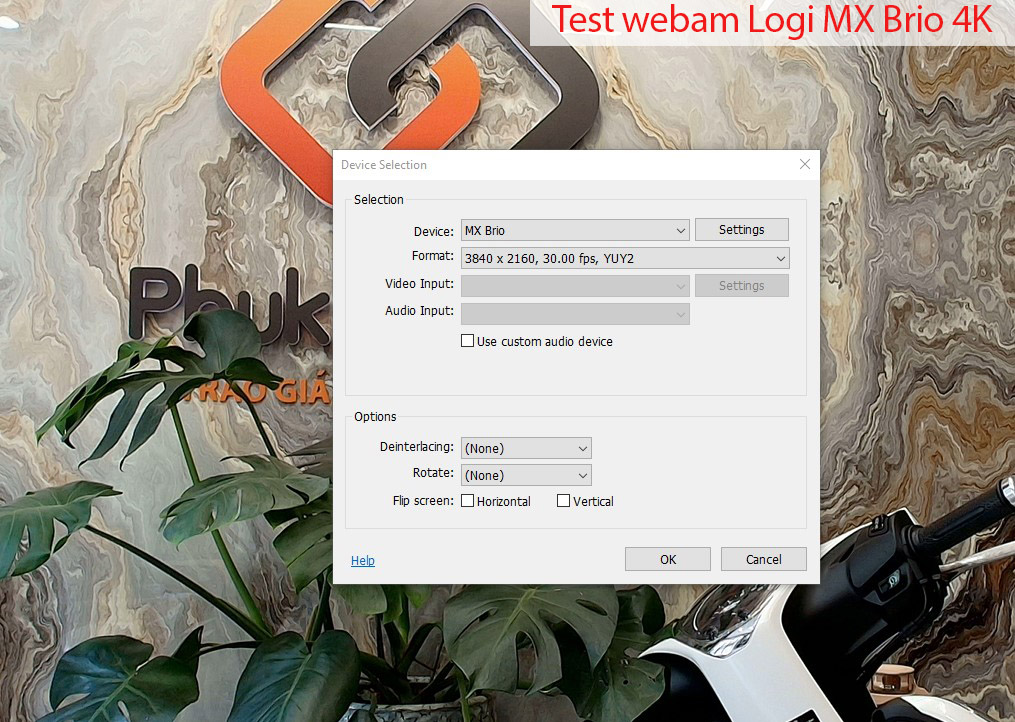Expand the Format dropdown with 3840 x 2160
Viewport: 1015px width, 722px height.
click(x=625, y=259)
